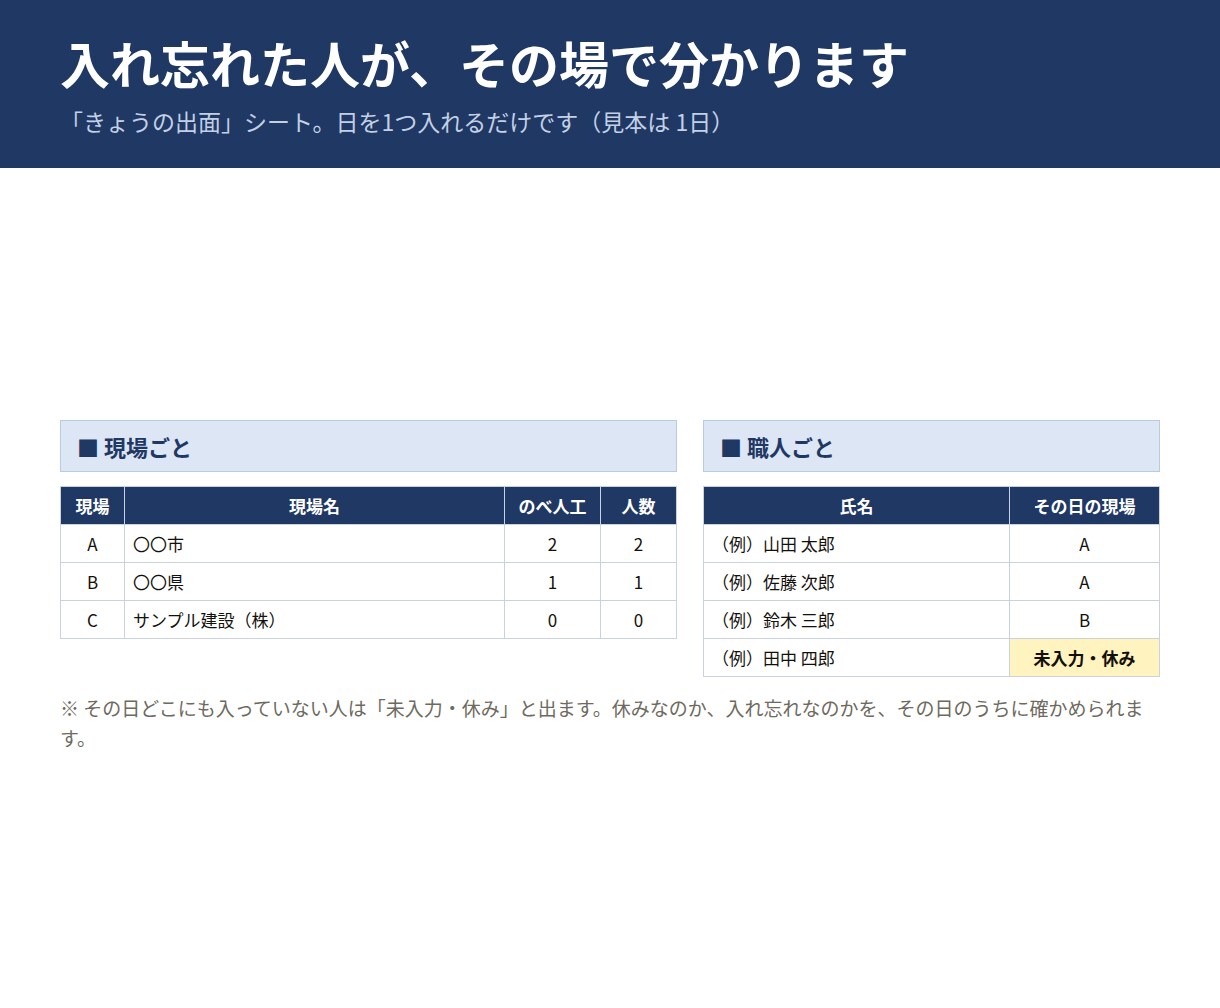This screenshot has height=1008, width=1220.
Task: Select the site code A cell in 〇〇市 row
Action: (92, 544)
